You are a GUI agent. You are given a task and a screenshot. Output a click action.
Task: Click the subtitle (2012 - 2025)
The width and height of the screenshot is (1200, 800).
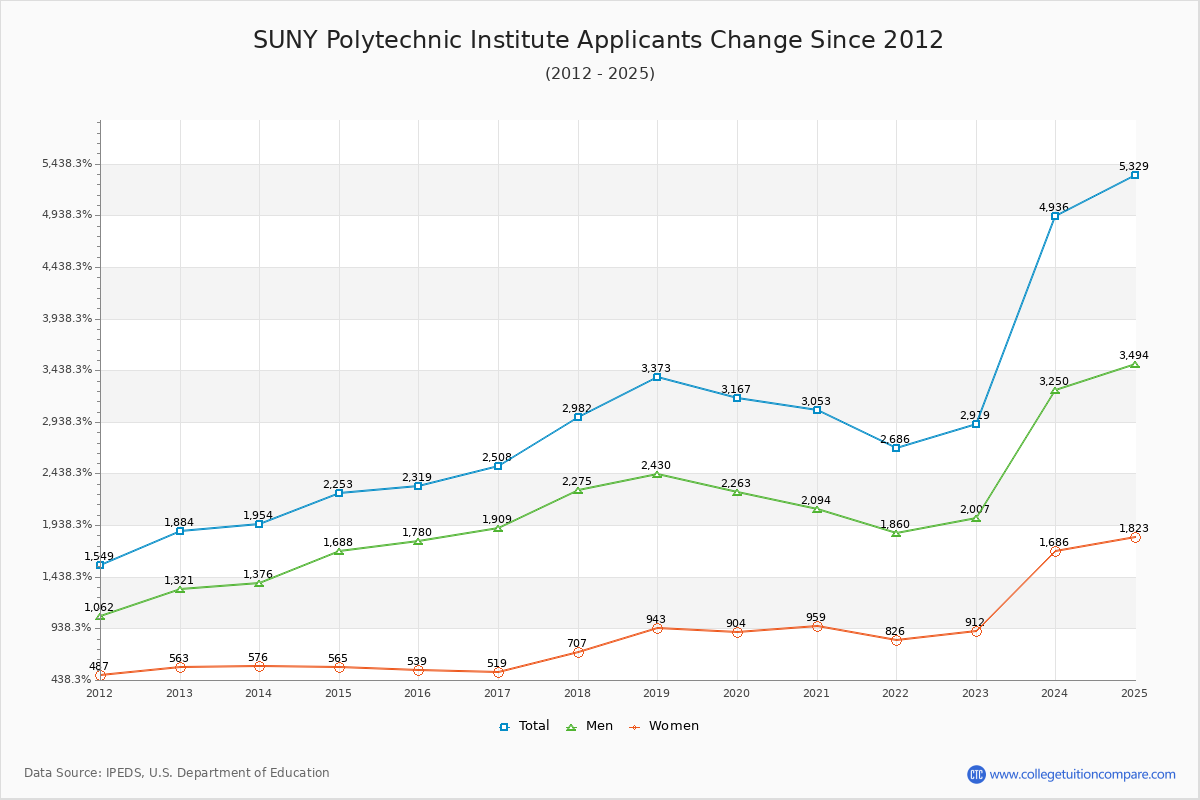tap(600, 73)
